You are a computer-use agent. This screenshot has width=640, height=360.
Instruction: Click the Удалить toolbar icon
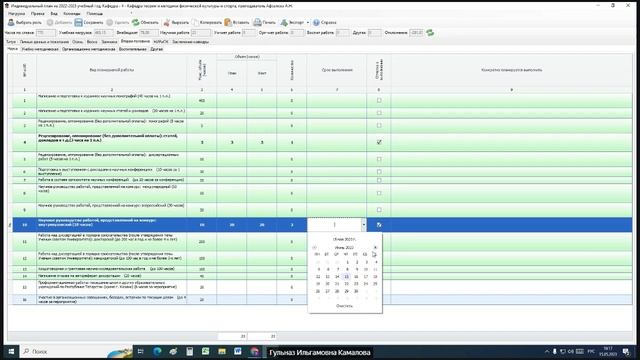coord(110,22)
